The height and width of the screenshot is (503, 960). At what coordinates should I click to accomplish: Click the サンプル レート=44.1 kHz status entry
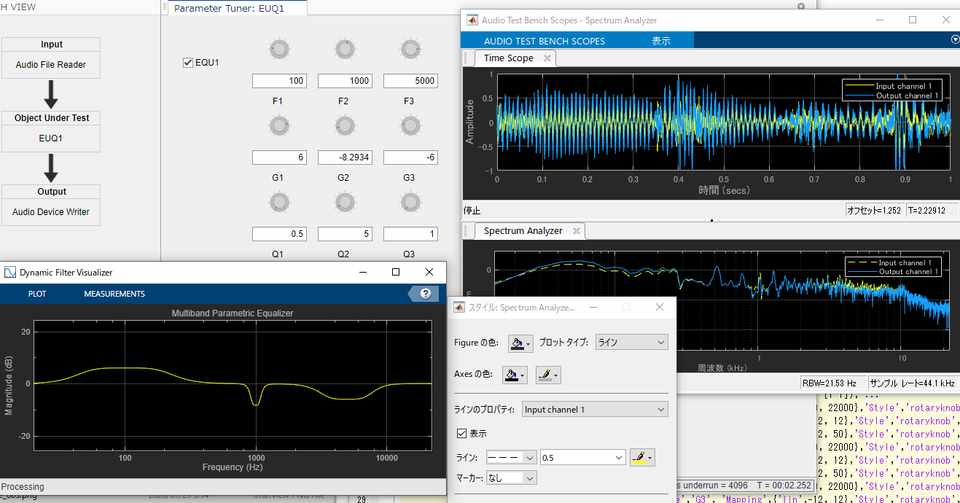pos(912,383)
